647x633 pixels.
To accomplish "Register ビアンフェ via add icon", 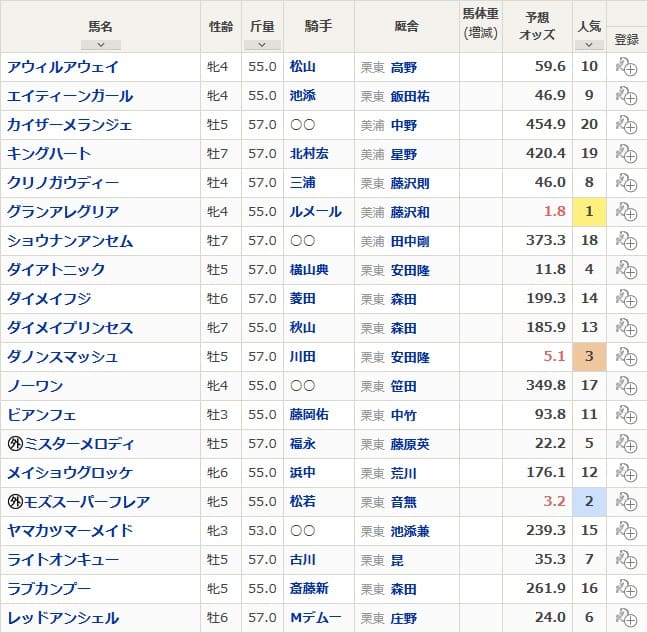I will point(626,415).
